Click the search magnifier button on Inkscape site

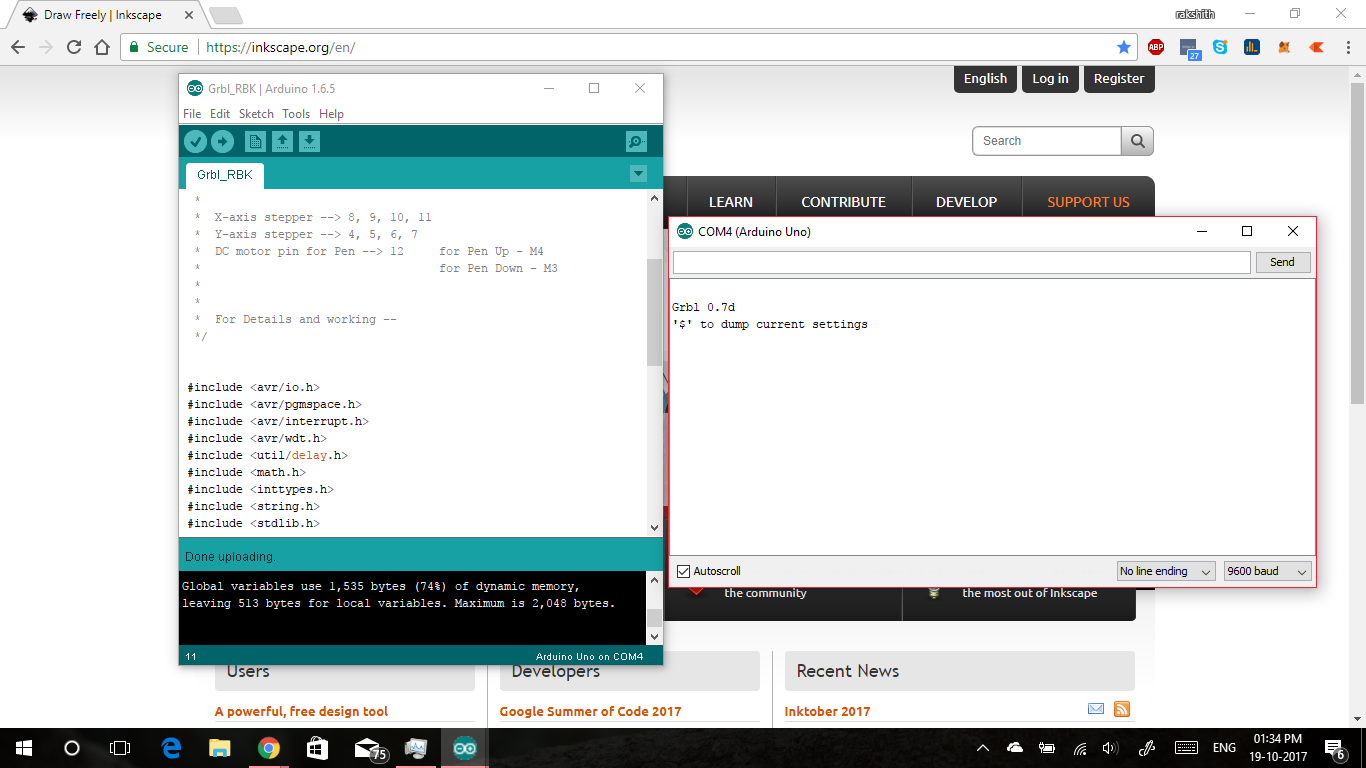pos(1138,141)
